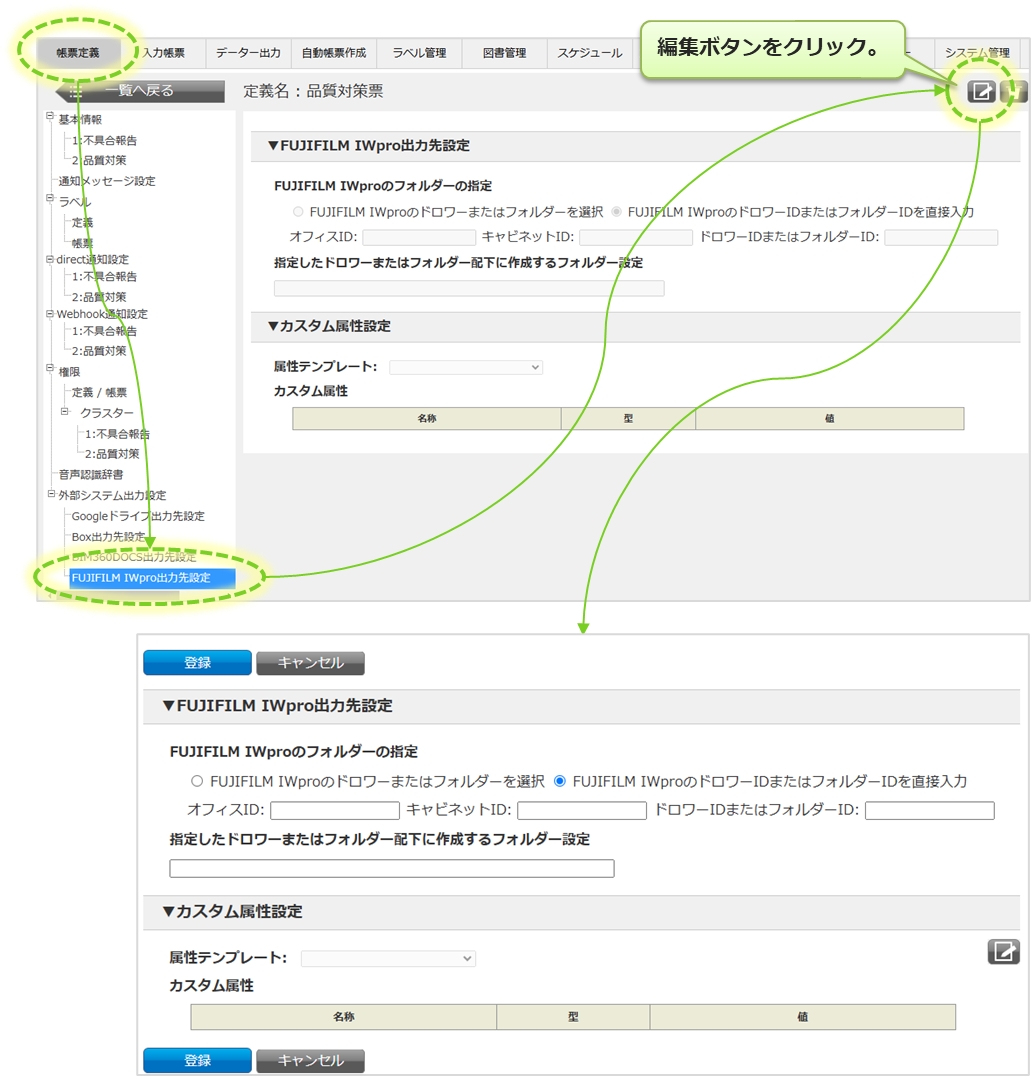
Task: Click the top 登録 button
Action: tap(197, 663)
